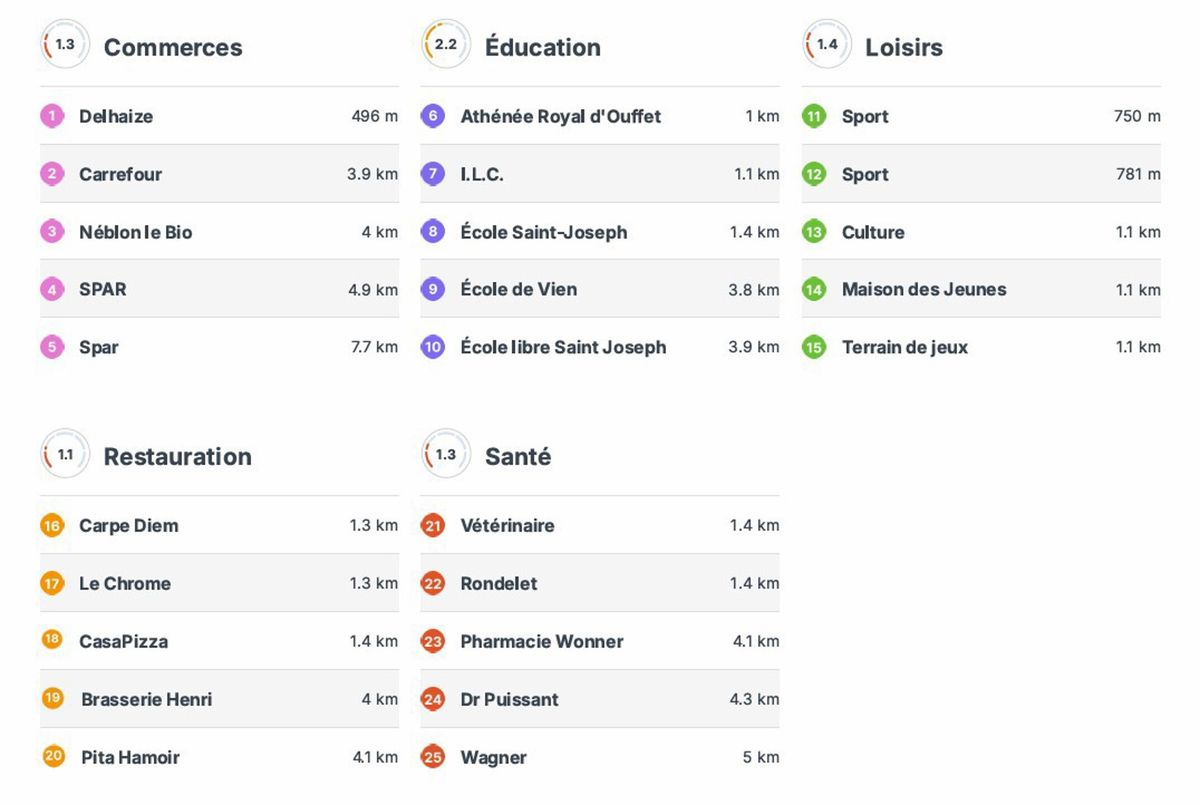
Task: Open the Maison des Jeunes entry
Action: 924,289
